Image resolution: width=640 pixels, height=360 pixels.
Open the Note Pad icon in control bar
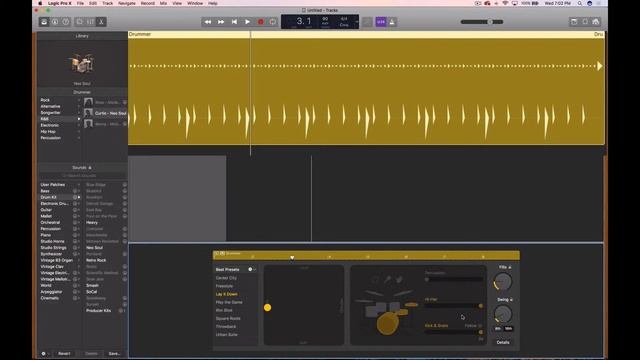point(585,22)
